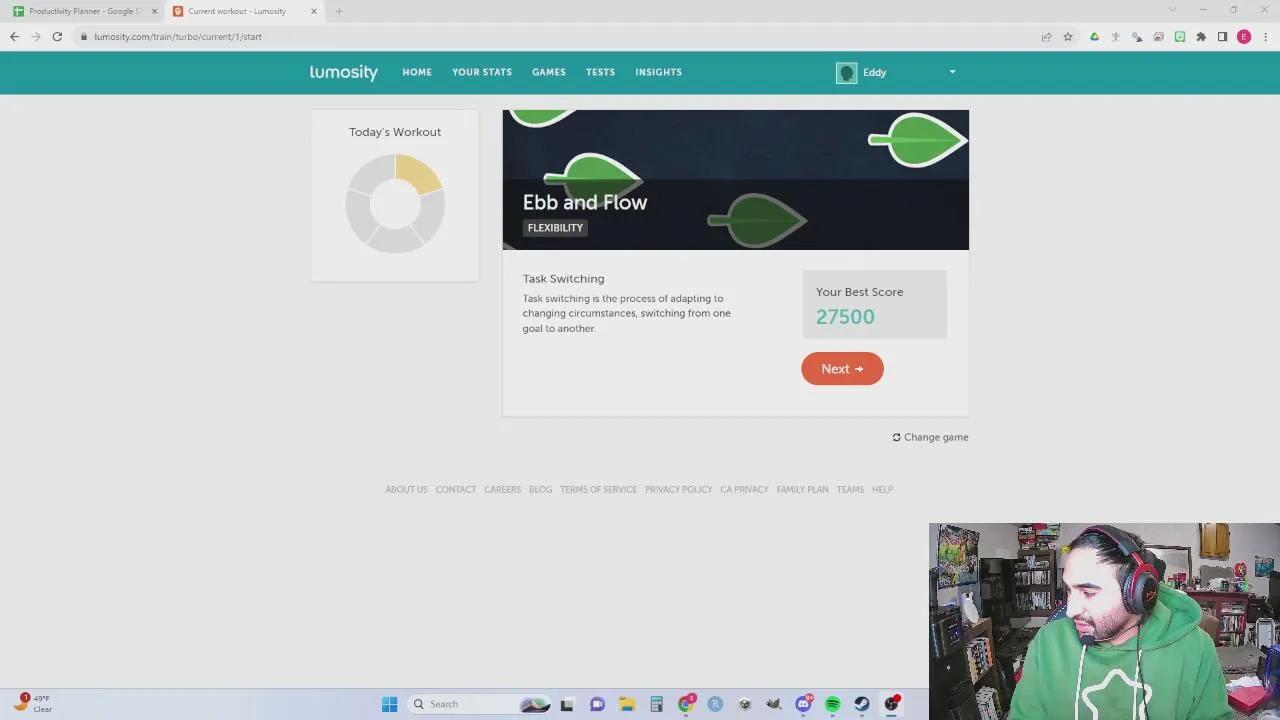Navigate to TESTS
The height and width of the screenshot is (720, 1280).
click(600, 72)
